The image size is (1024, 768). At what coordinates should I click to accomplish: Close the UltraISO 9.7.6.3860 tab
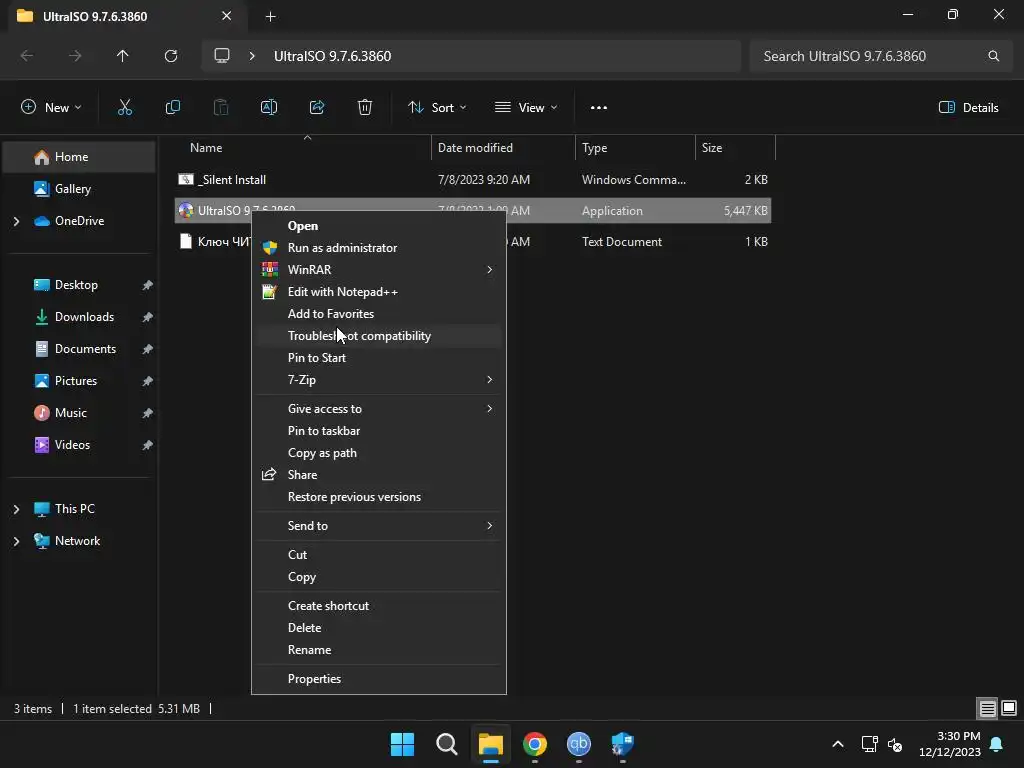(227, 16)
